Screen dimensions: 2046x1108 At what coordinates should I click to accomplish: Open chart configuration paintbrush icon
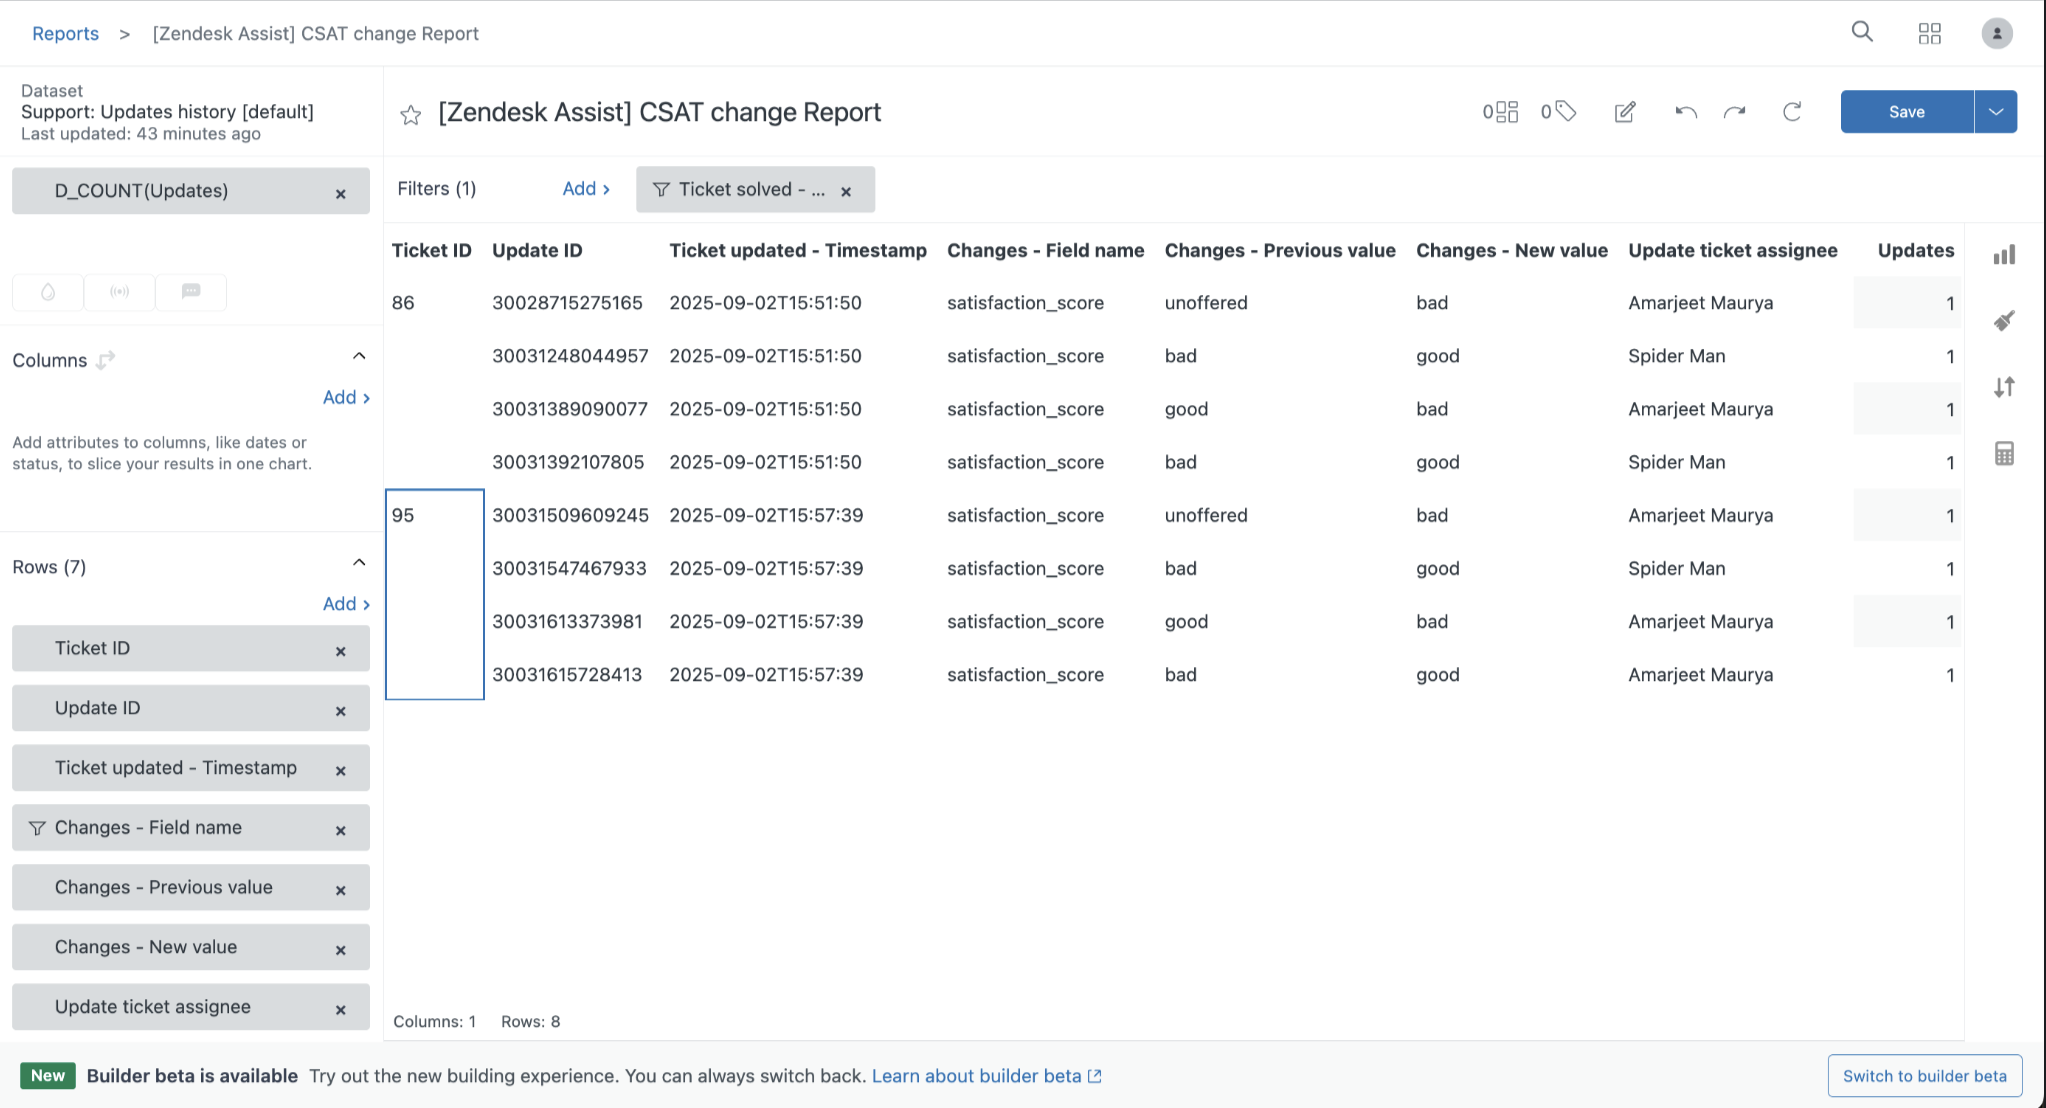[x=2004, y=321]
